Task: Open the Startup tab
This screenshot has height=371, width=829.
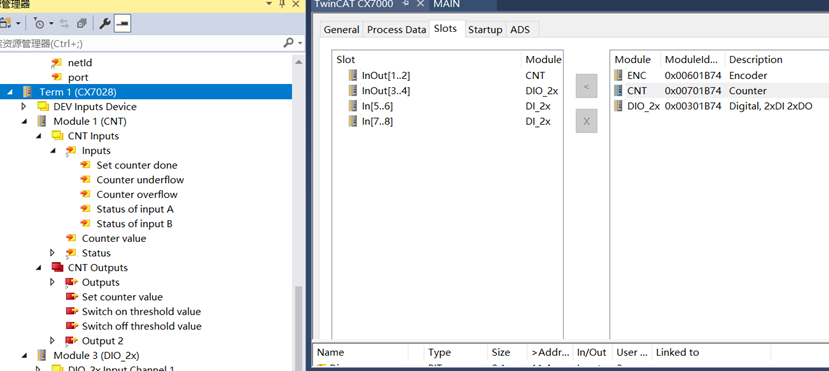Action: coord(485,30)
